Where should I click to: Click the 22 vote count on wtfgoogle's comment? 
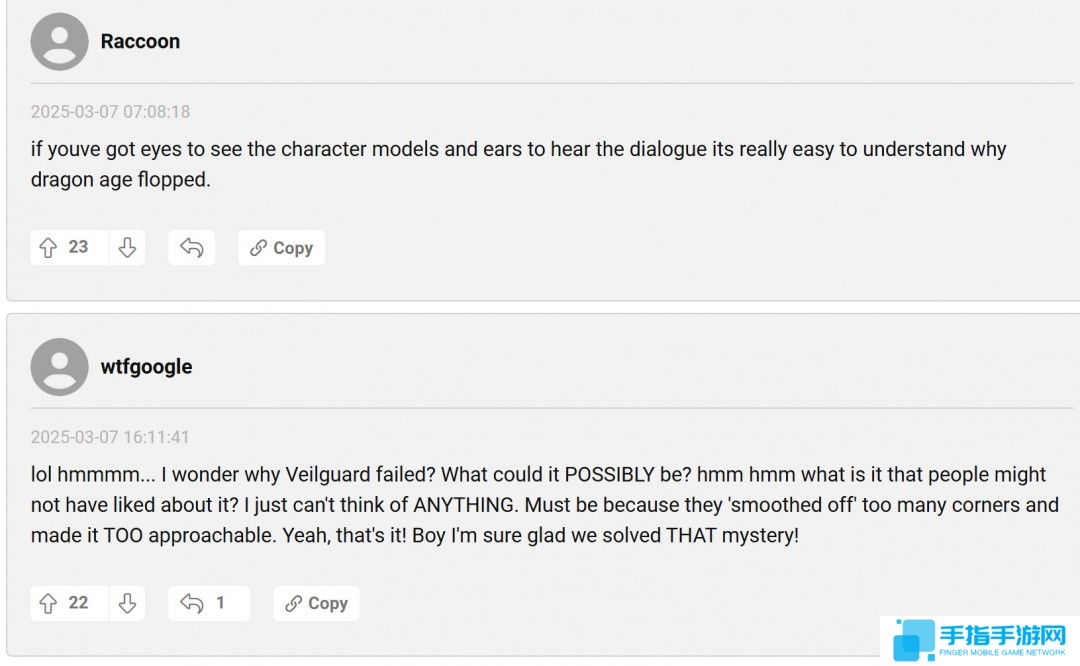[x=78, y=603]
